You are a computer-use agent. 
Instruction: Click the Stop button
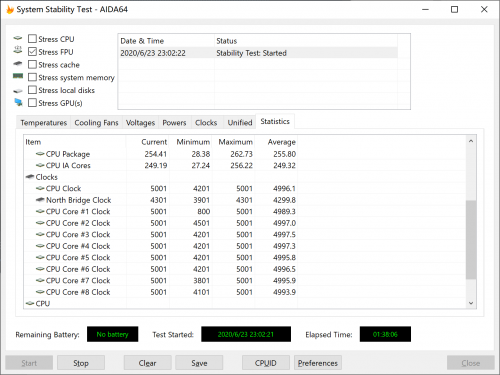coord(81,363)
